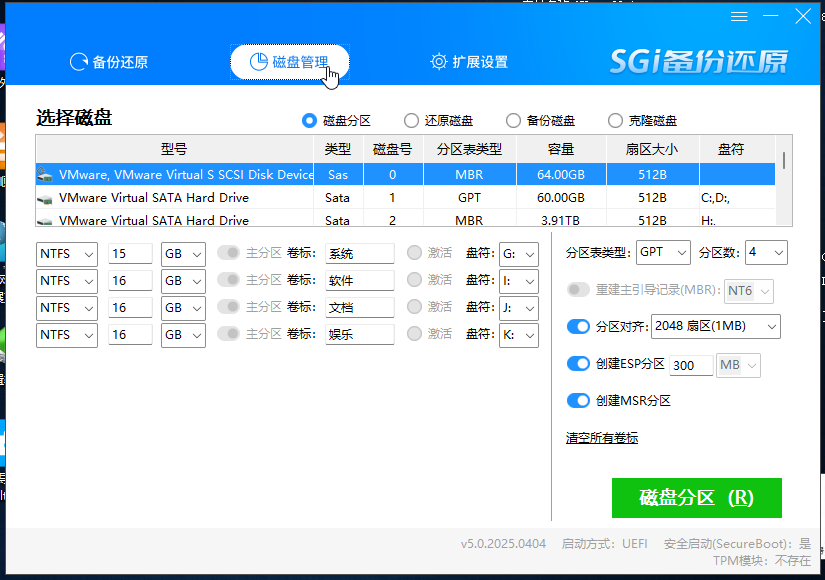Switch to the 备份还原 tab
825x580 pixels.
pos(109,62)
